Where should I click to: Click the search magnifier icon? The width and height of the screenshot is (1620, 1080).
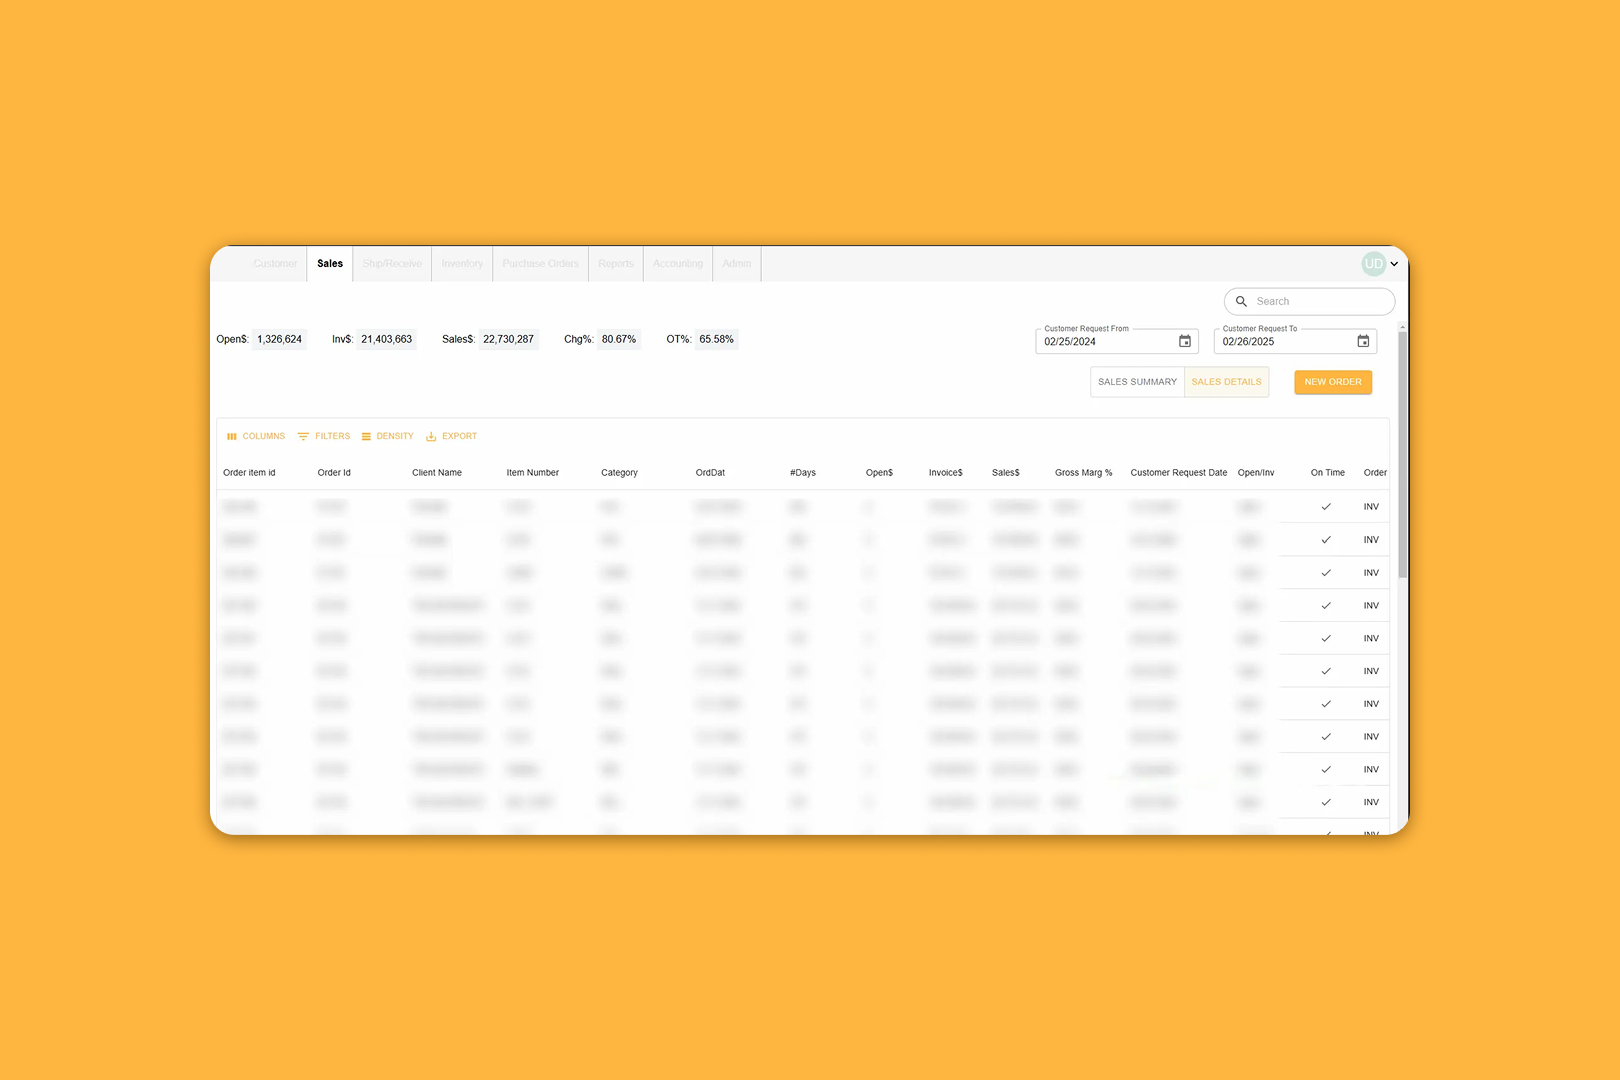[x=1241, y=301]
